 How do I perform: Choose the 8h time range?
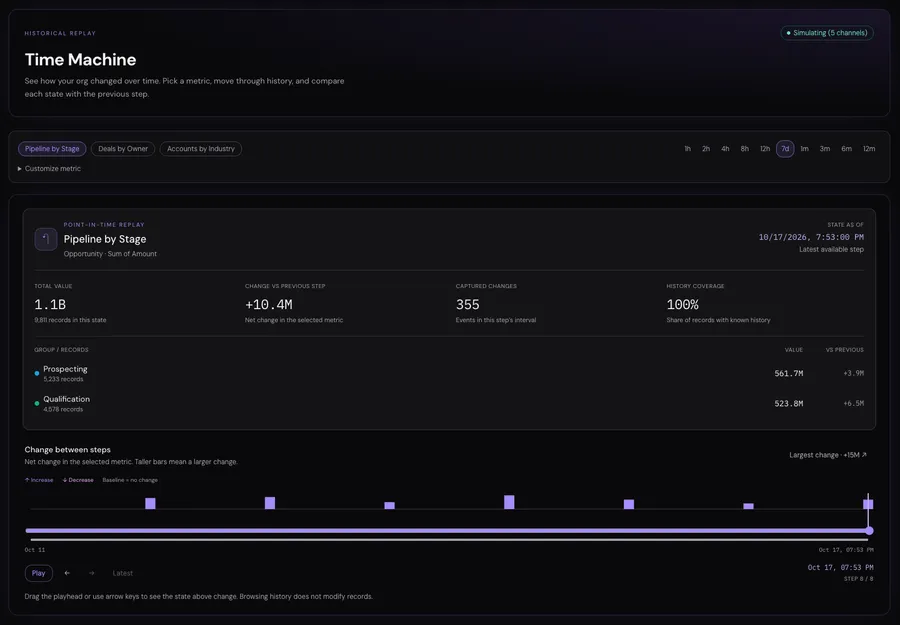(x=744, y=149)
